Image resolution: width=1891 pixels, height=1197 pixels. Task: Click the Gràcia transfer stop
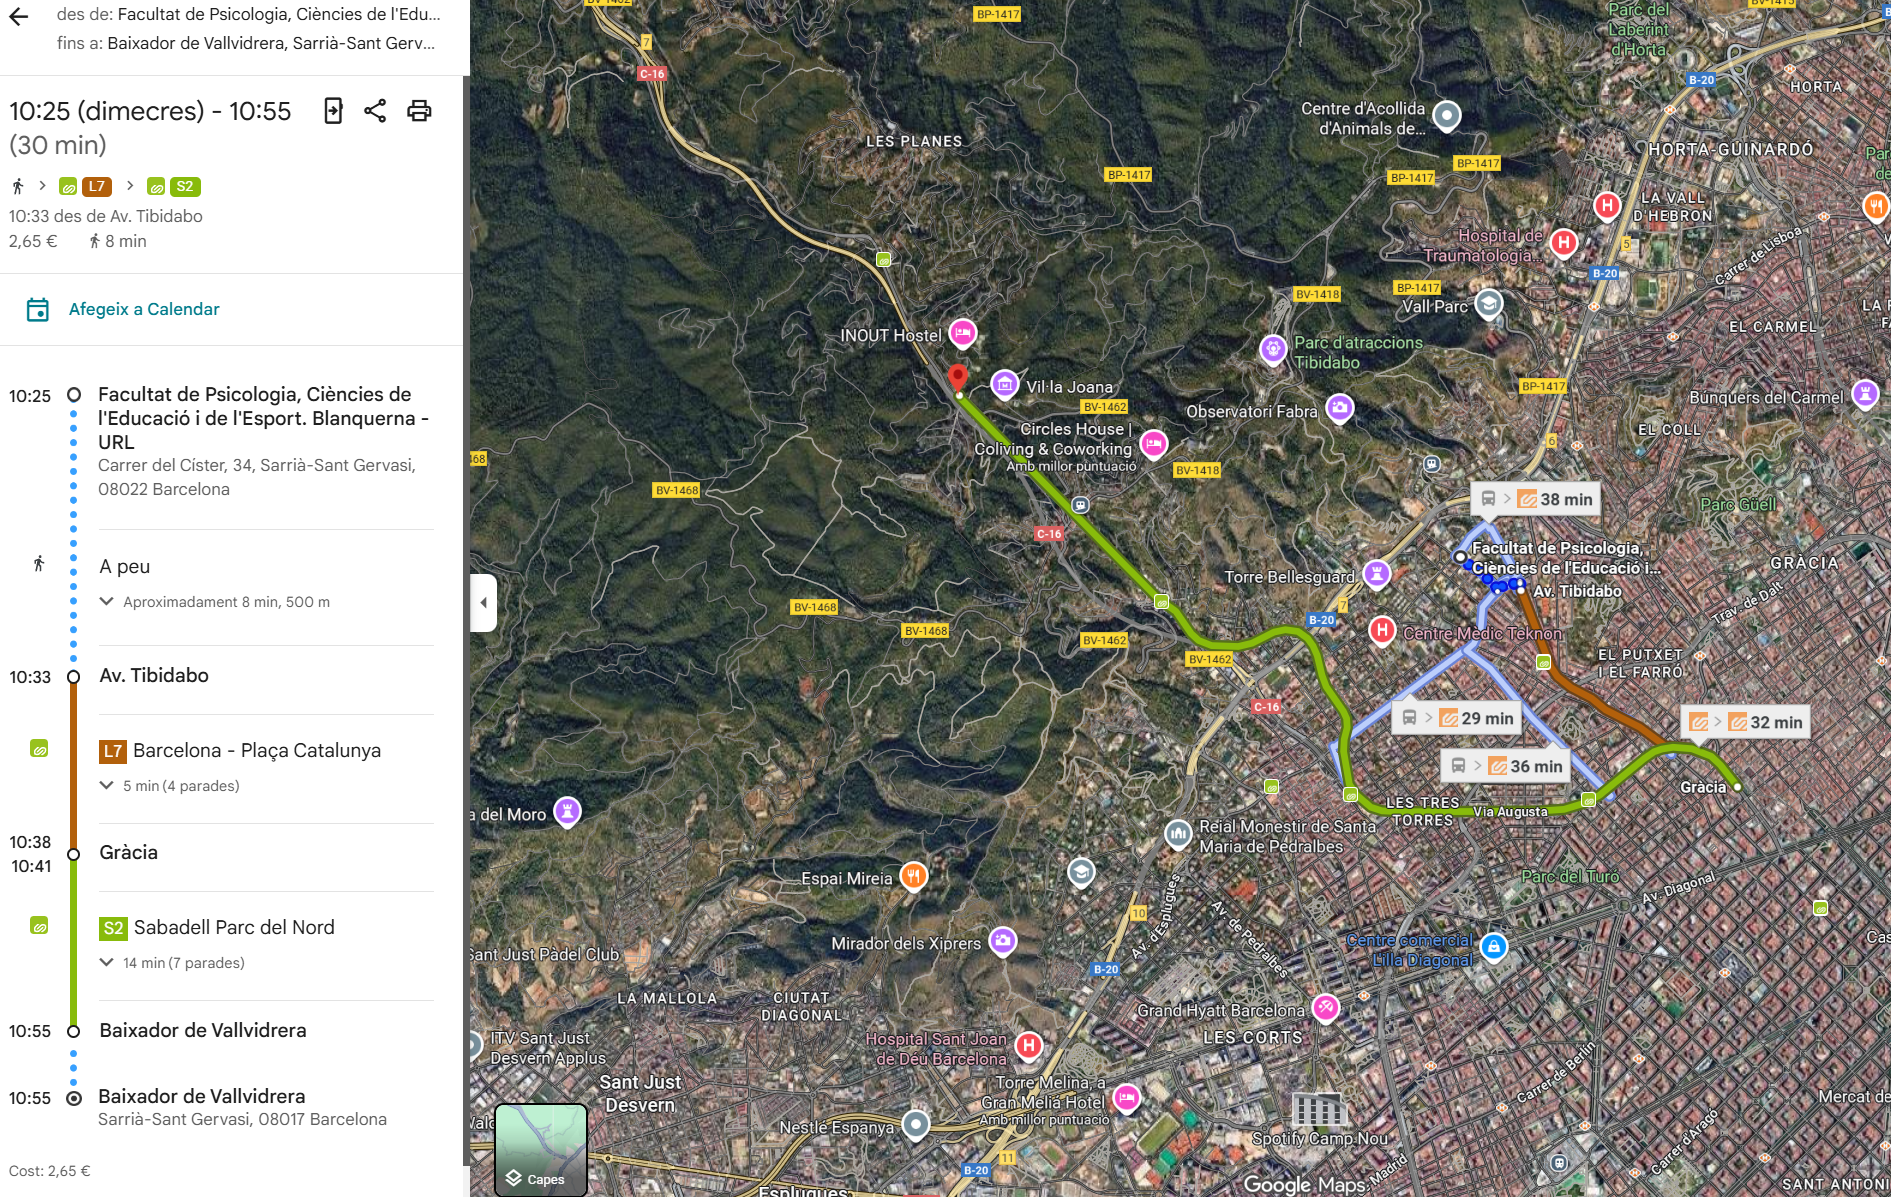pyautogui.click(x=129, y=853)
